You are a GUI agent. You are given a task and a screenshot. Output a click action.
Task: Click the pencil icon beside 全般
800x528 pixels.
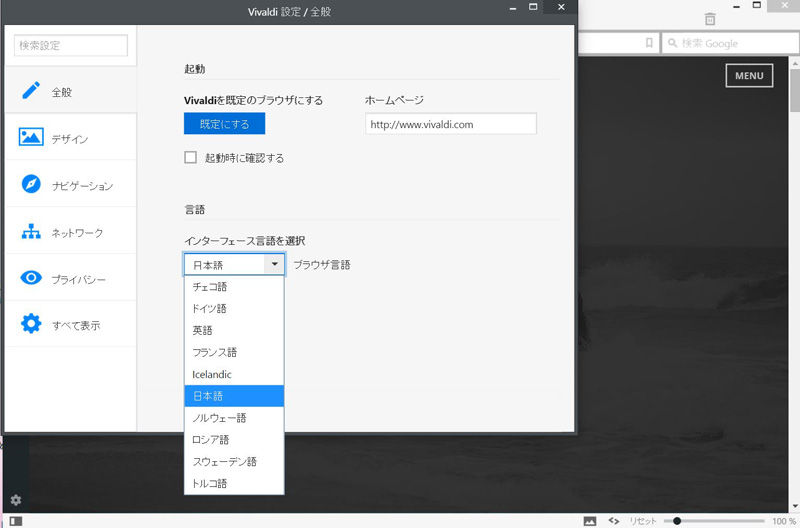(31, 91)
